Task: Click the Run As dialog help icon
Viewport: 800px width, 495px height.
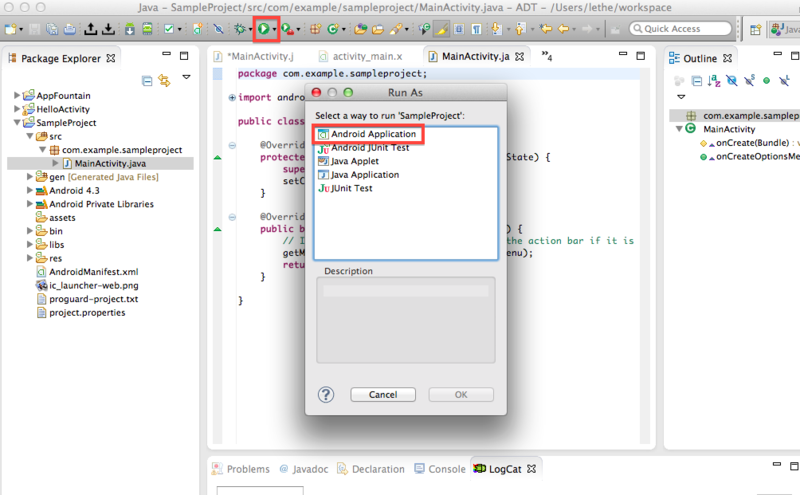Action: (x=326, y=394)
